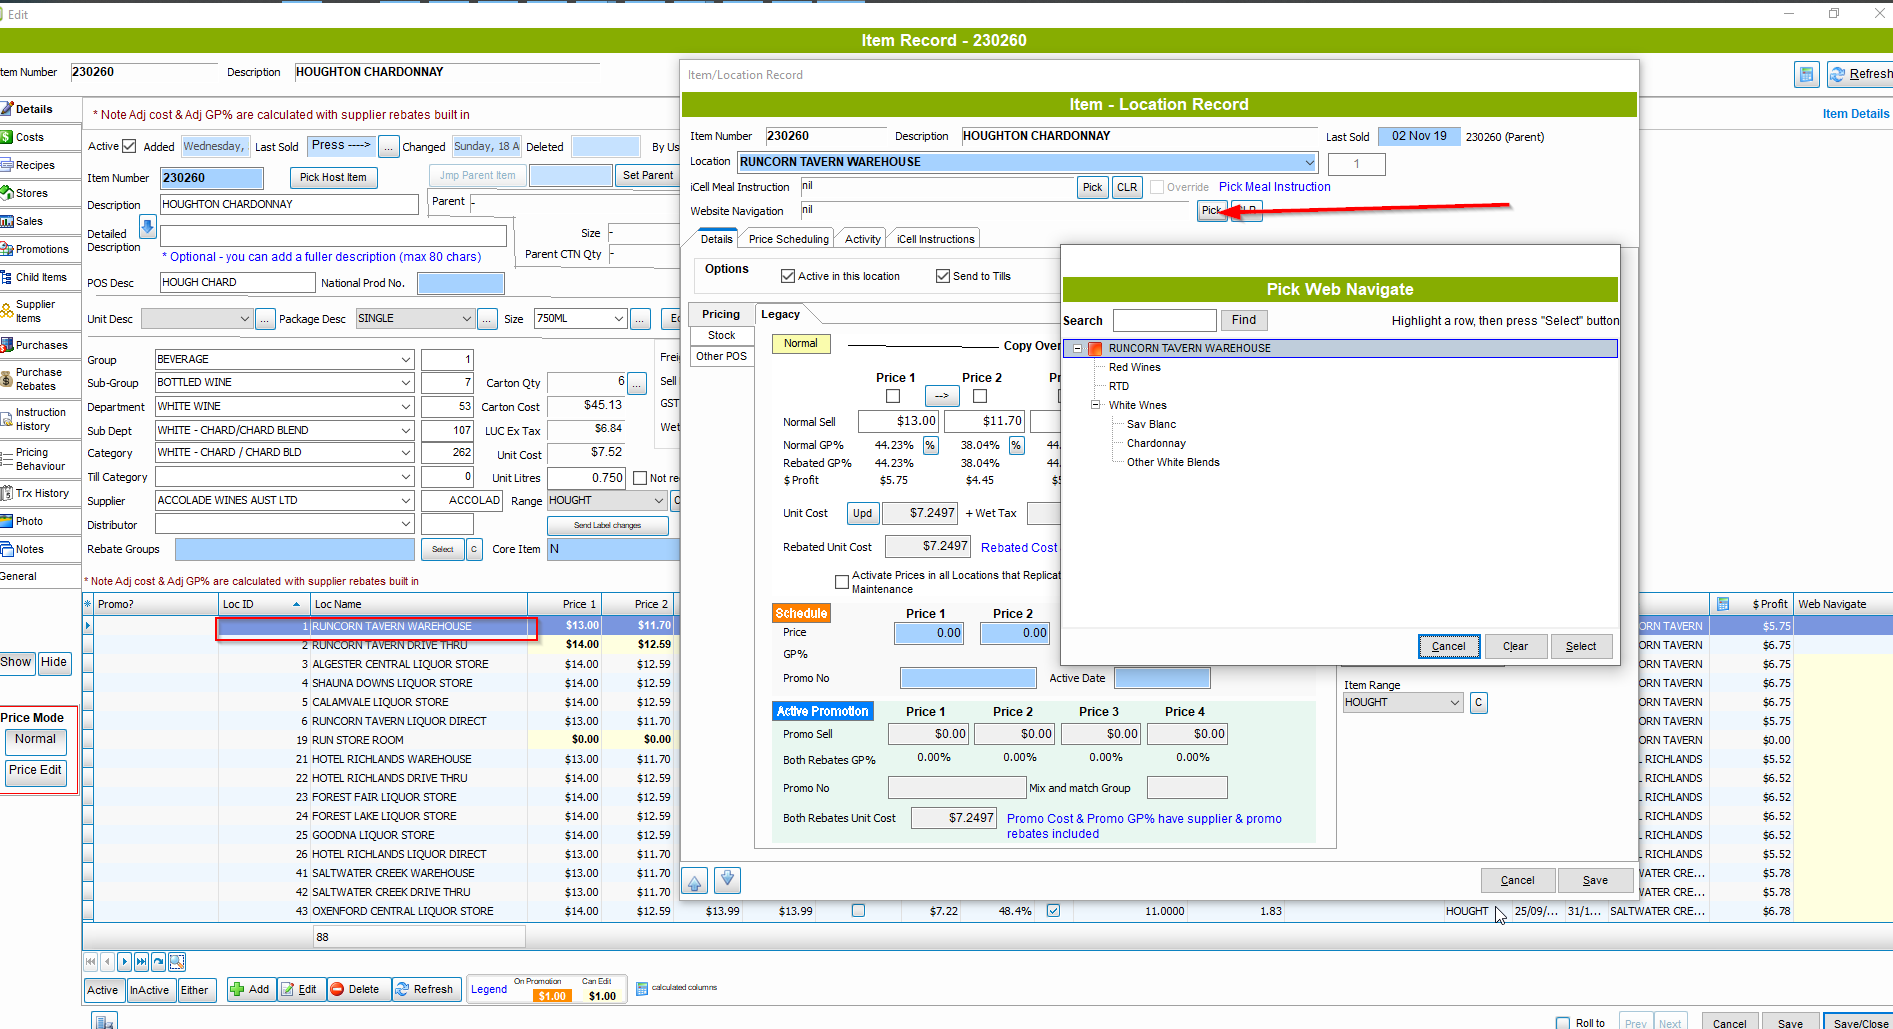The width and height of the screenshot is (1893, 1029).
Task: Open the Package Desc dropdown showing SINGLE
Action: (466, 319)
